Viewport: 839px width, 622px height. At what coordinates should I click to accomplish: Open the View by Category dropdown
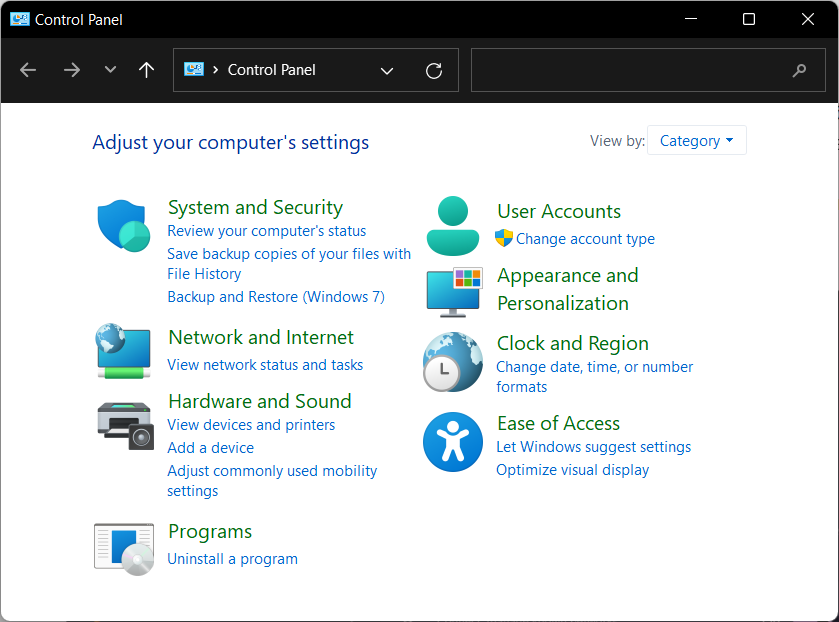point(696,141)
